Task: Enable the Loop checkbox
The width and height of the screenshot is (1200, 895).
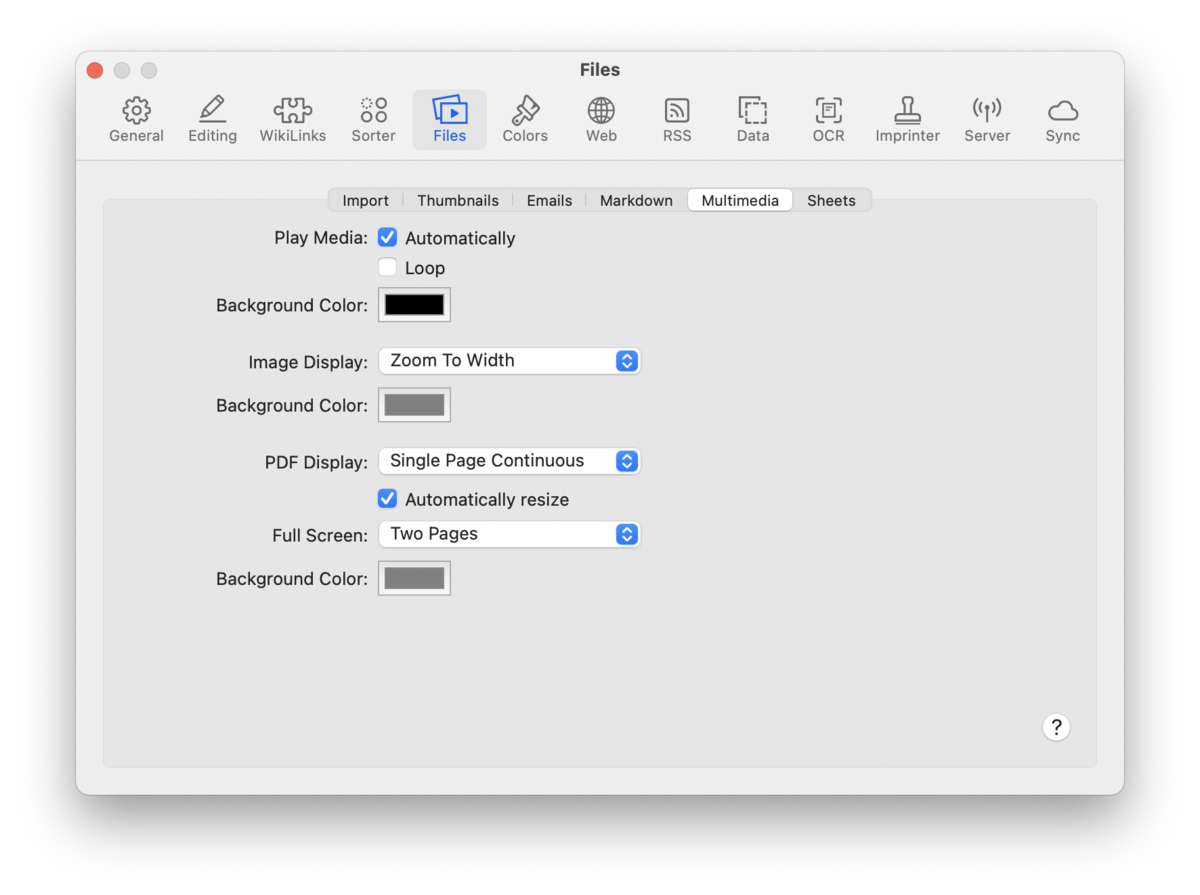Action: pos(387,267)
